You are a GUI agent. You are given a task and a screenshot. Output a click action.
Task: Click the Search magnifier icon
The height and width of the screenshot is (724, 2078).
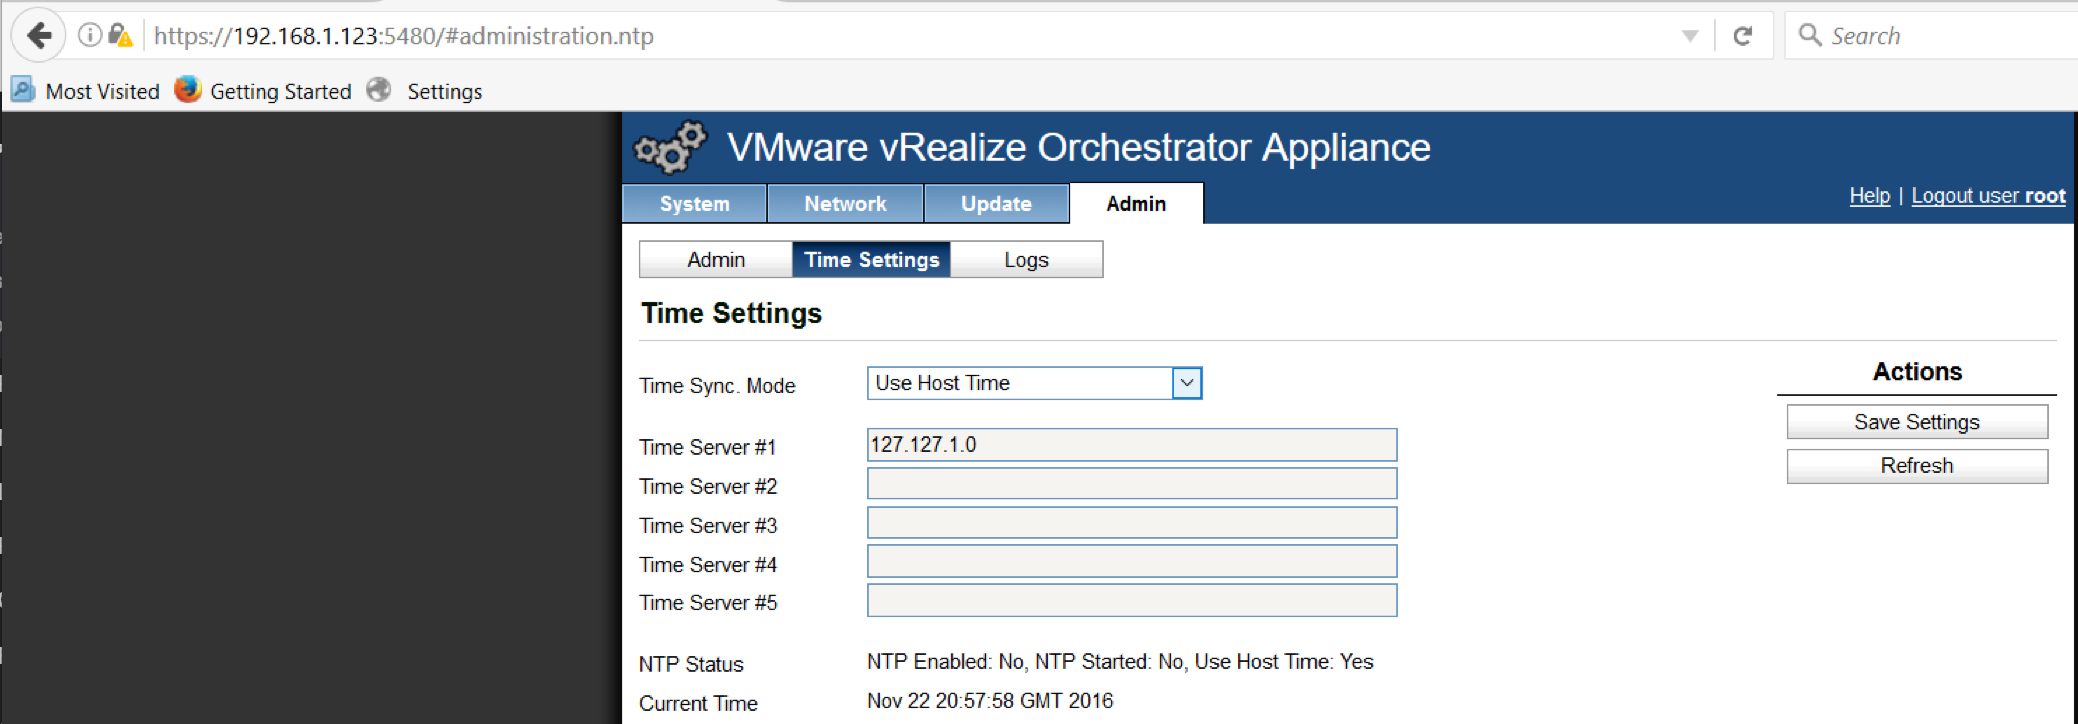(1810, 35)
